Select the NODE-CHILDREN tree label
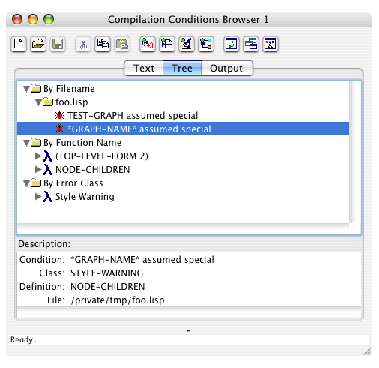 click(93, 170)
